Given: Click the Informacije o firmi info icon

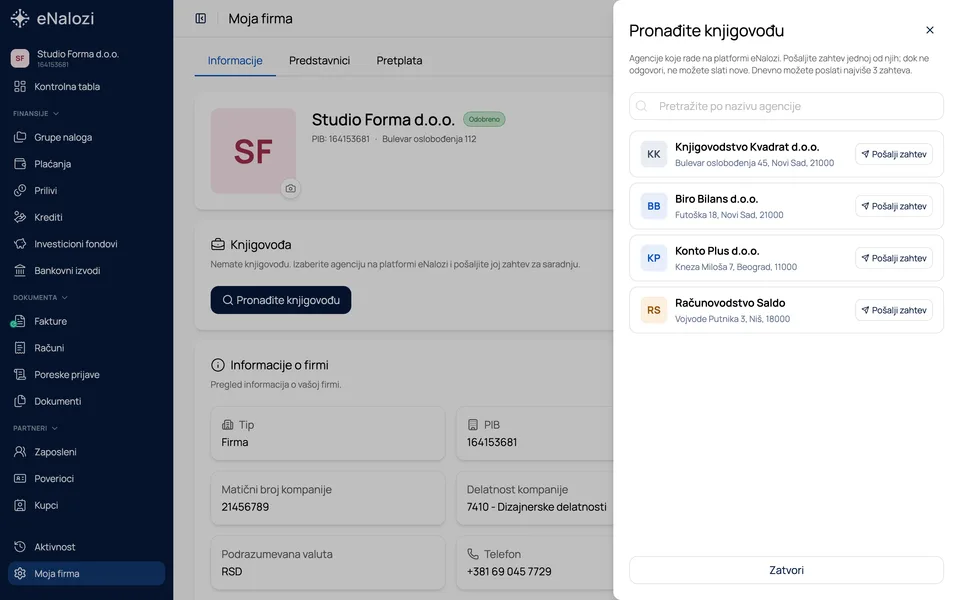Looking at the screenshot, I should tap(218, 366).
